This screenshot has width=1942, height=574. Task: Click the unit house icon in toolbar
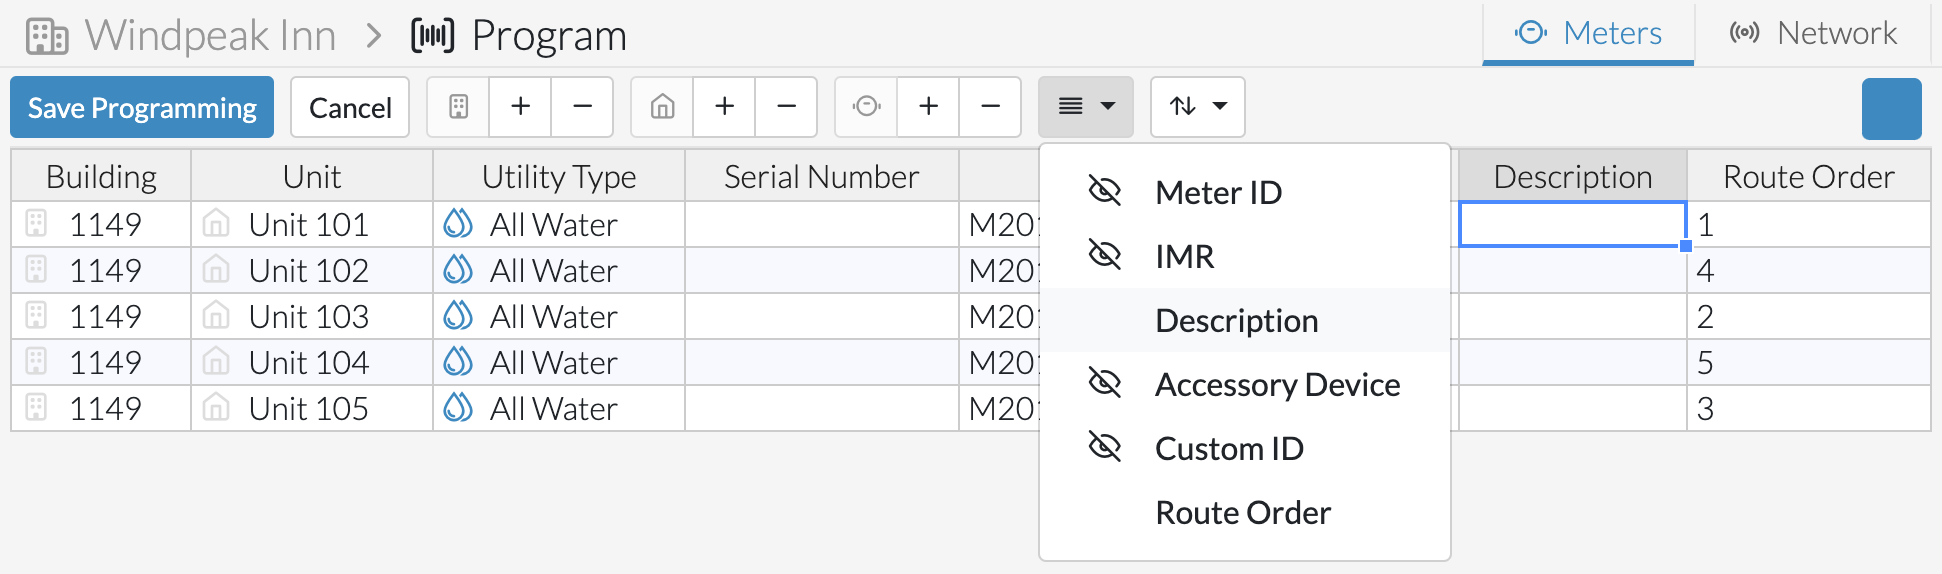pyautogui.click(x=663, y=107)
